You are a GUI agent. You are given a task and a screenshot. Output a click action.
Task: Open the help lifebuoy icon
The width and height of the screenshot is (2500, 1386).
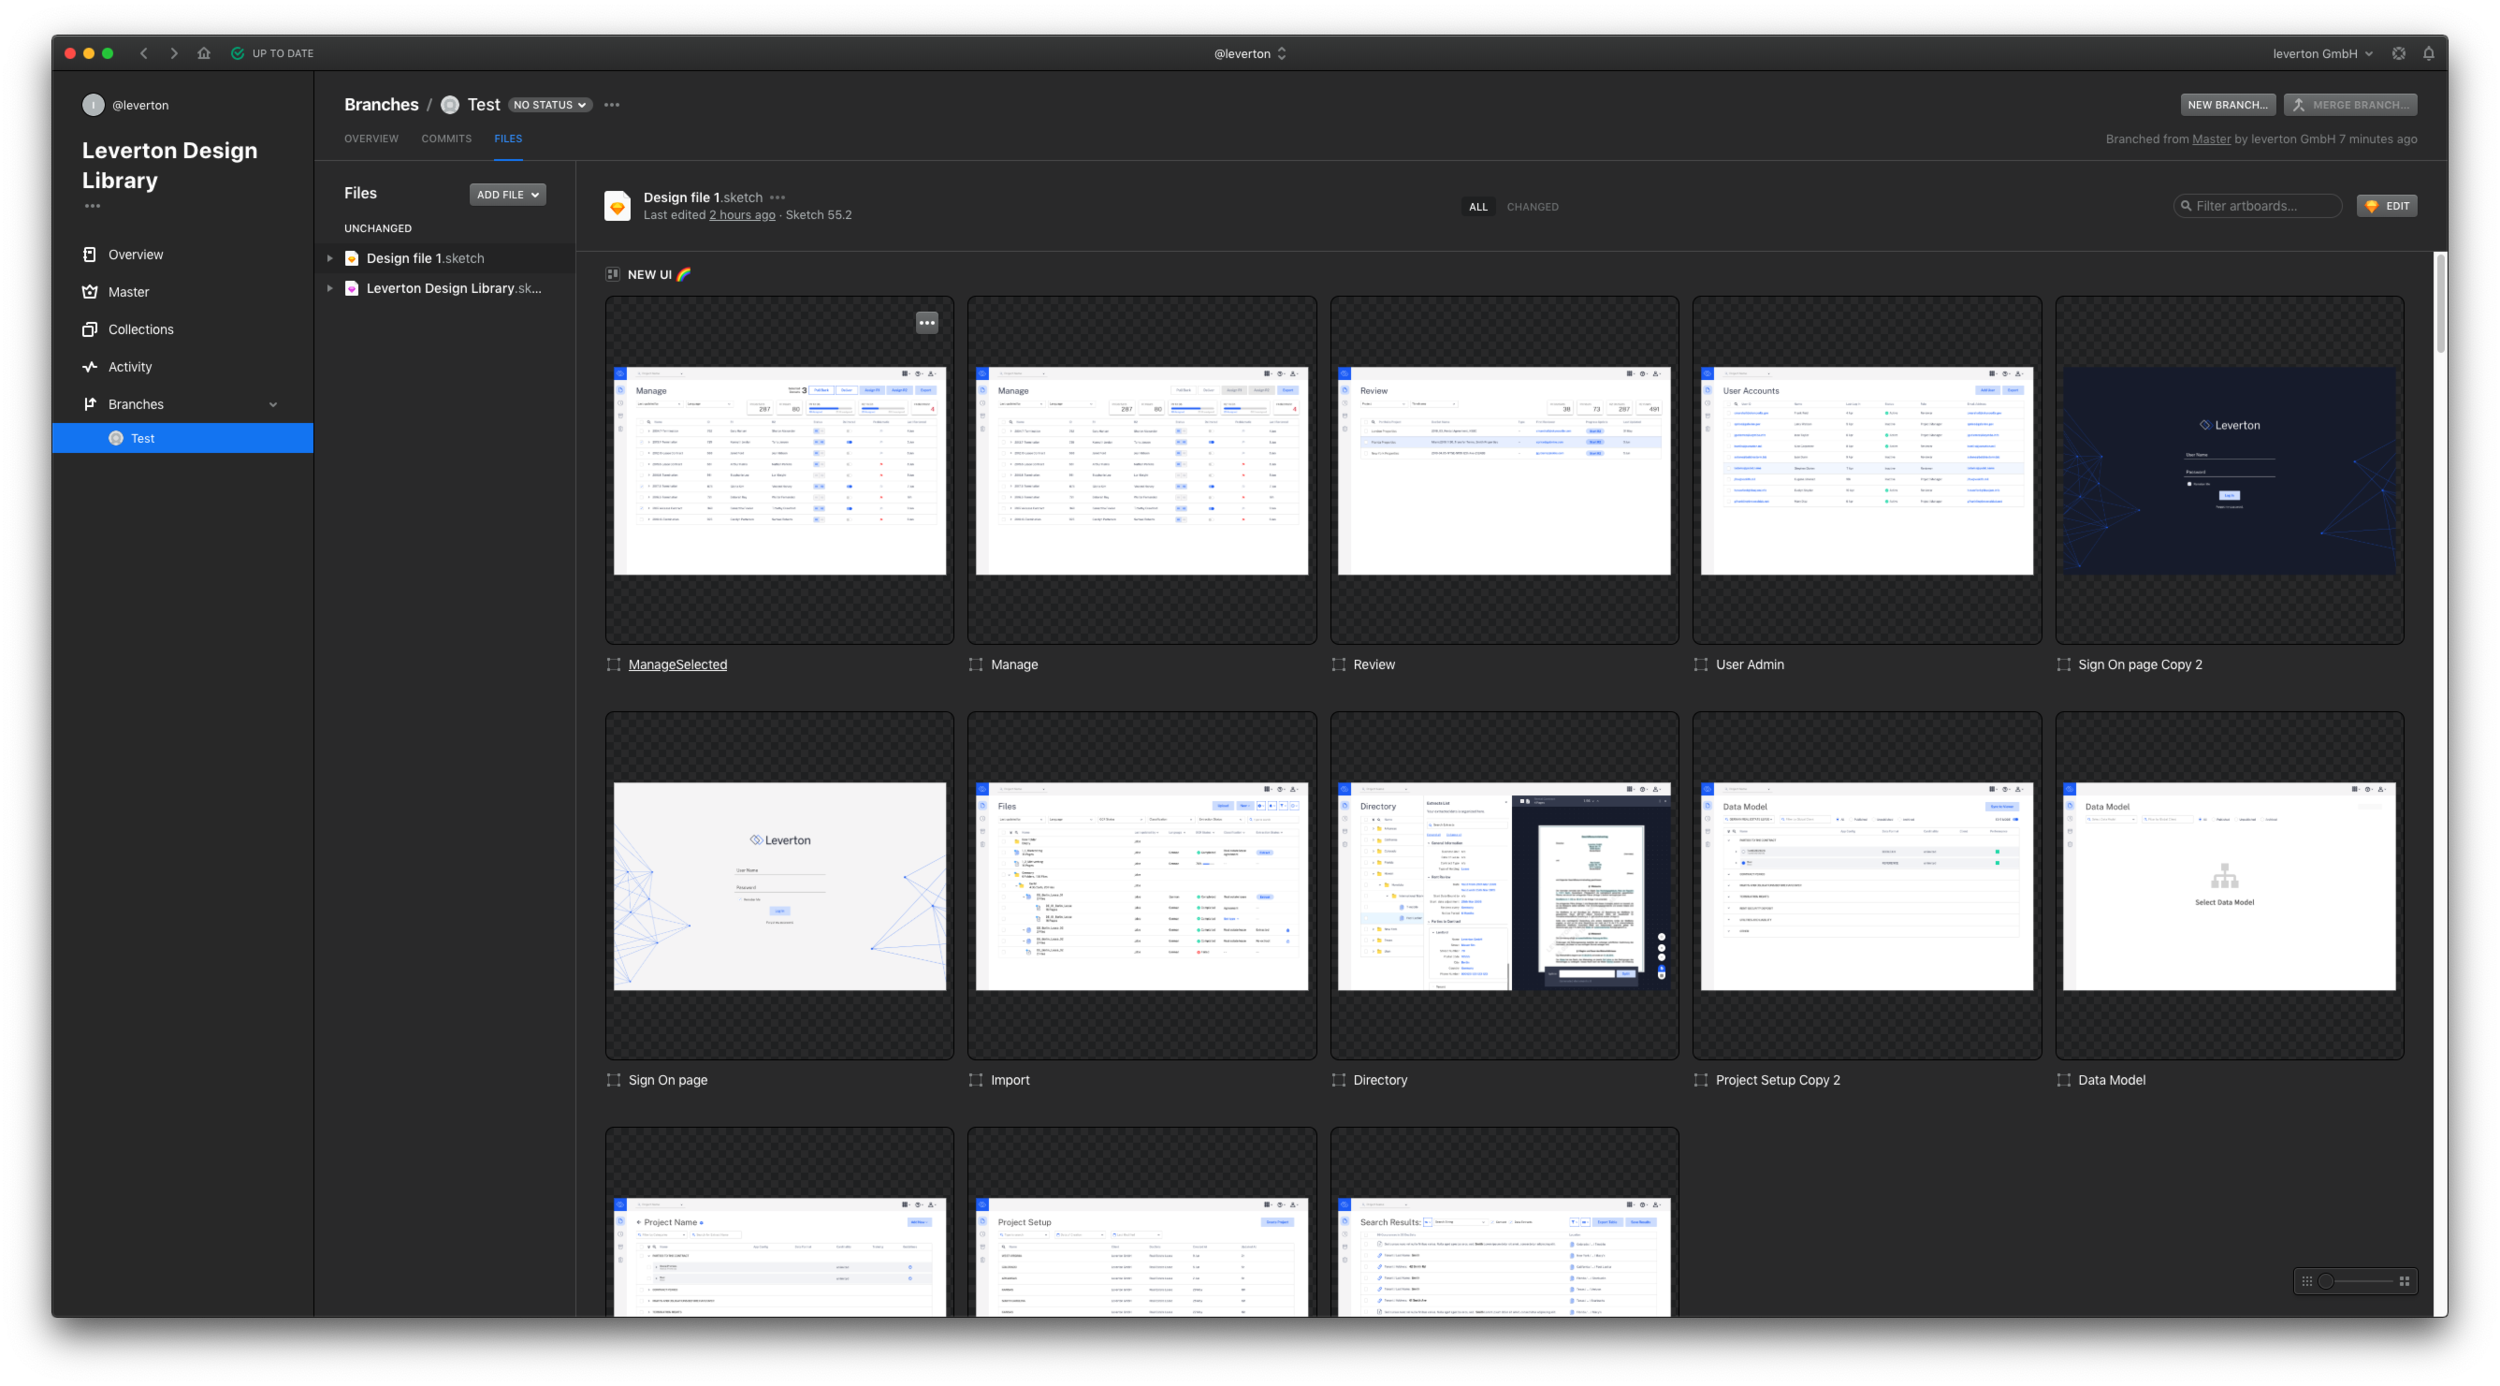tap(2398, 53)
